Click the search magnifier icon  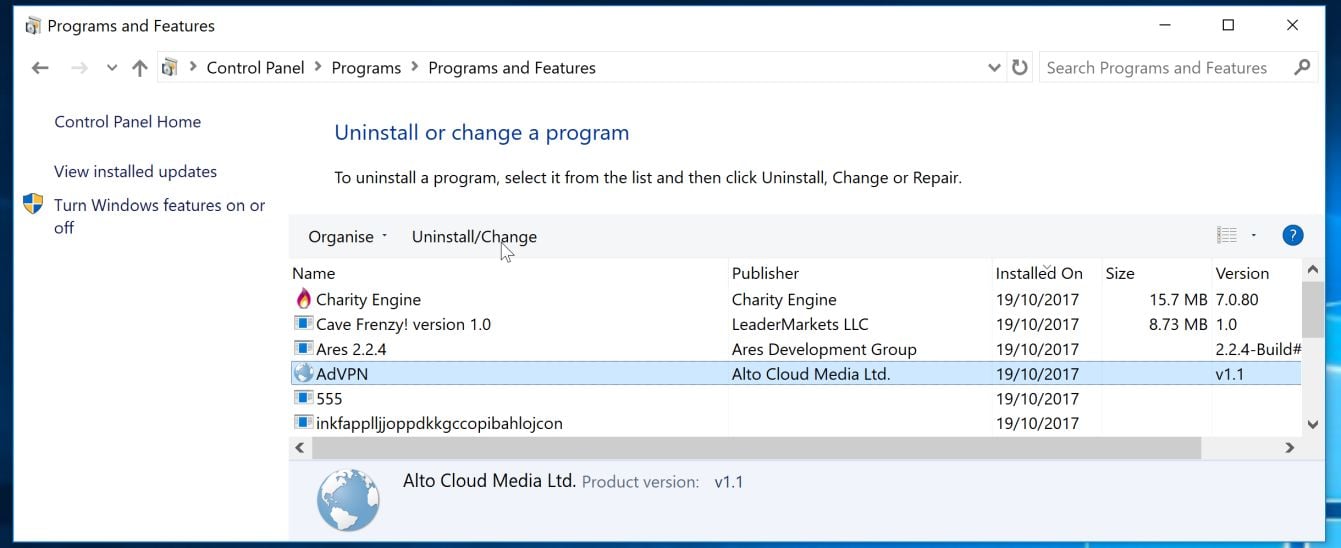tap(1302, 68)
